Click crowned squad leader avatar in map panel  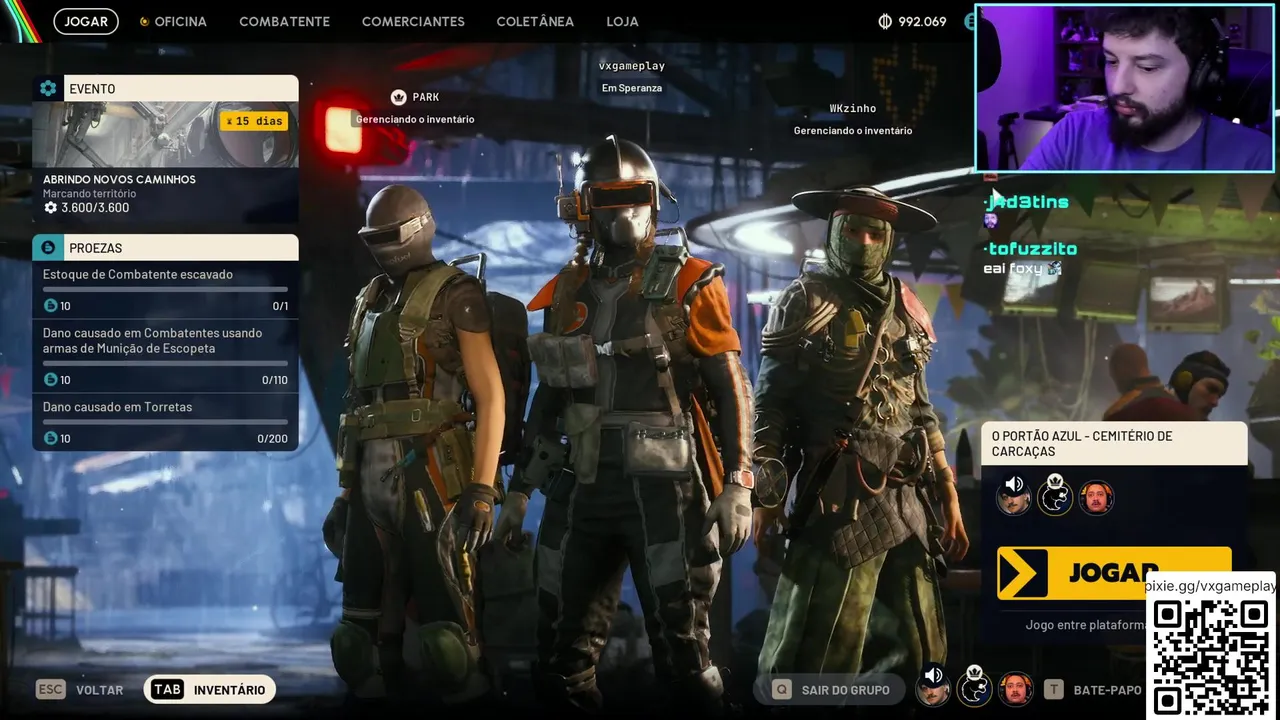click(1055, 495)
